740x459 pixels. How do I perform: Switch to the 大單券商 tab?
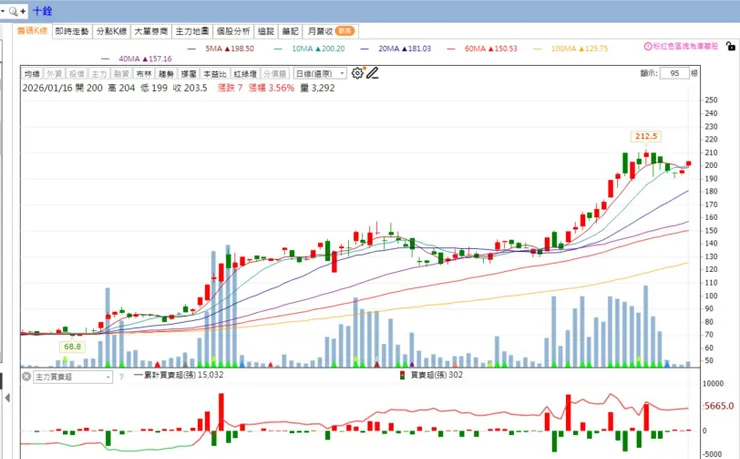tap(151, 31)
